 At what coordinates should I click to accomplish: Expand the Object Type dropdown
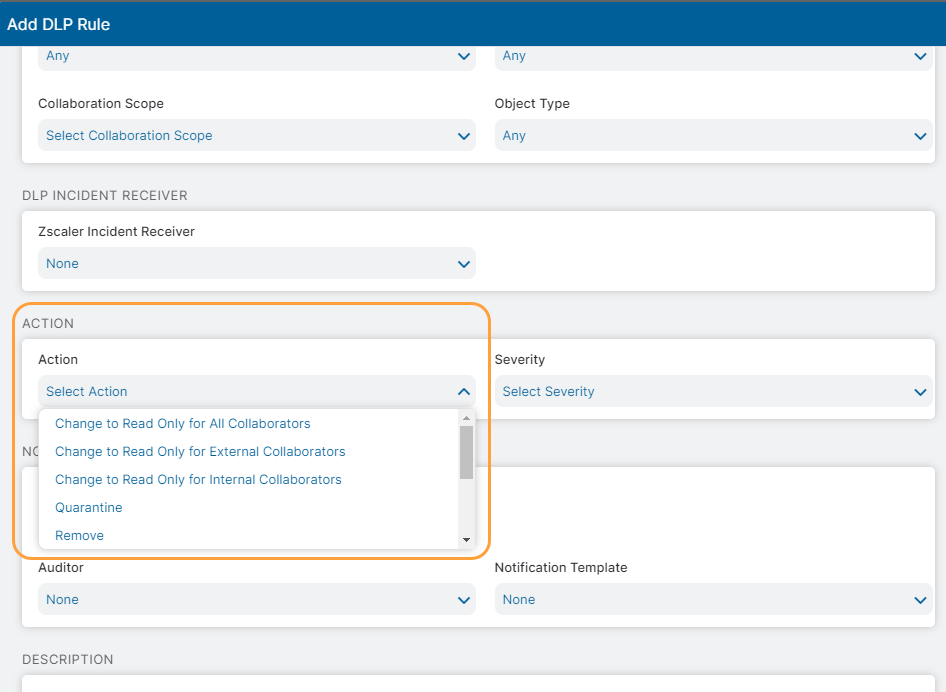point(712,136)
